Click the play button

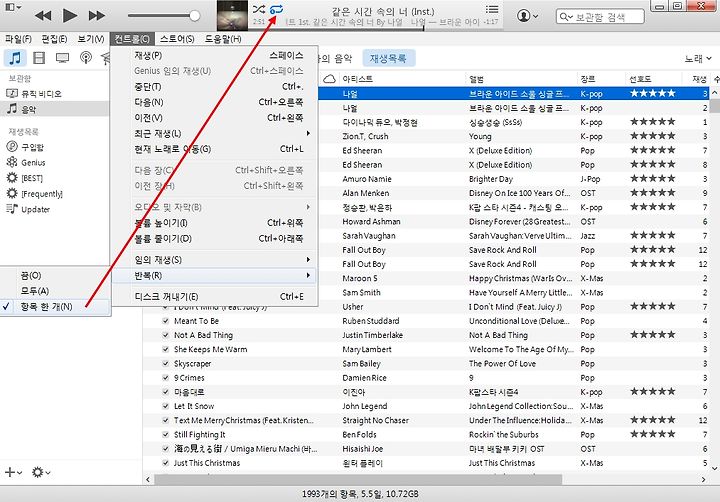click(x=70, y=16)
